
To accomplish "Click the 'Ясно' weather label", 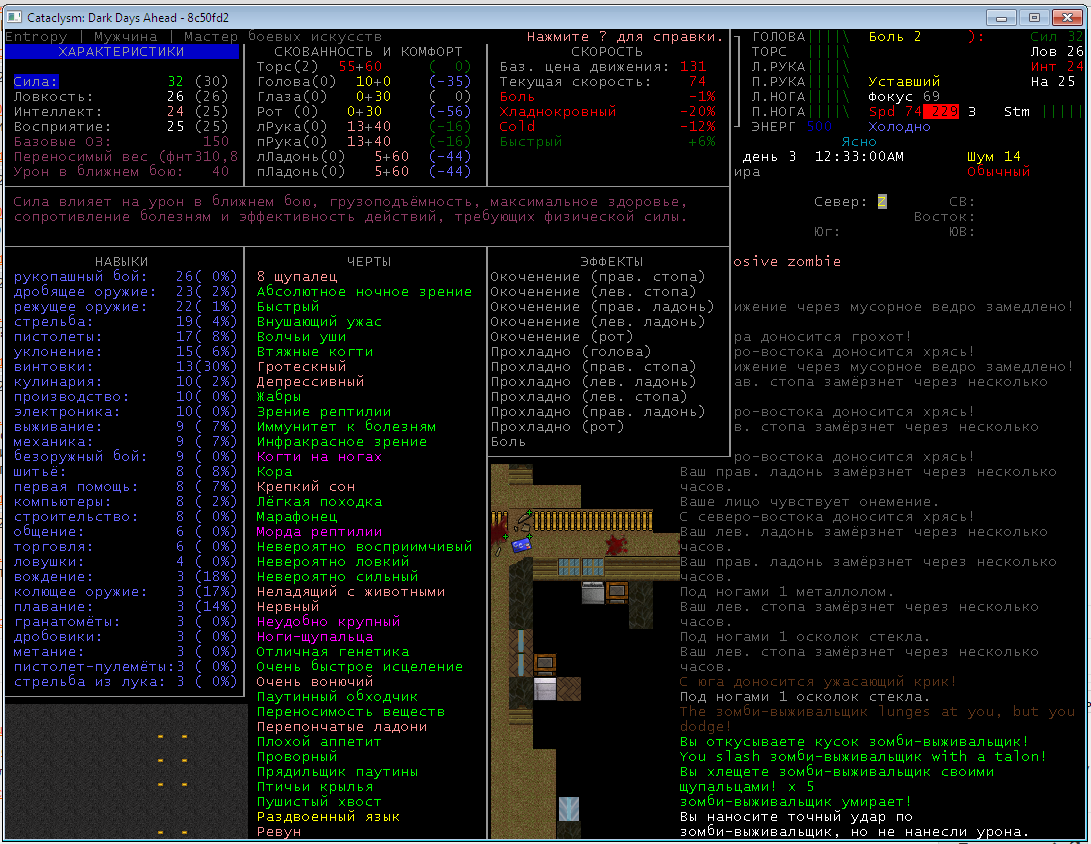I will pos(859,141).
